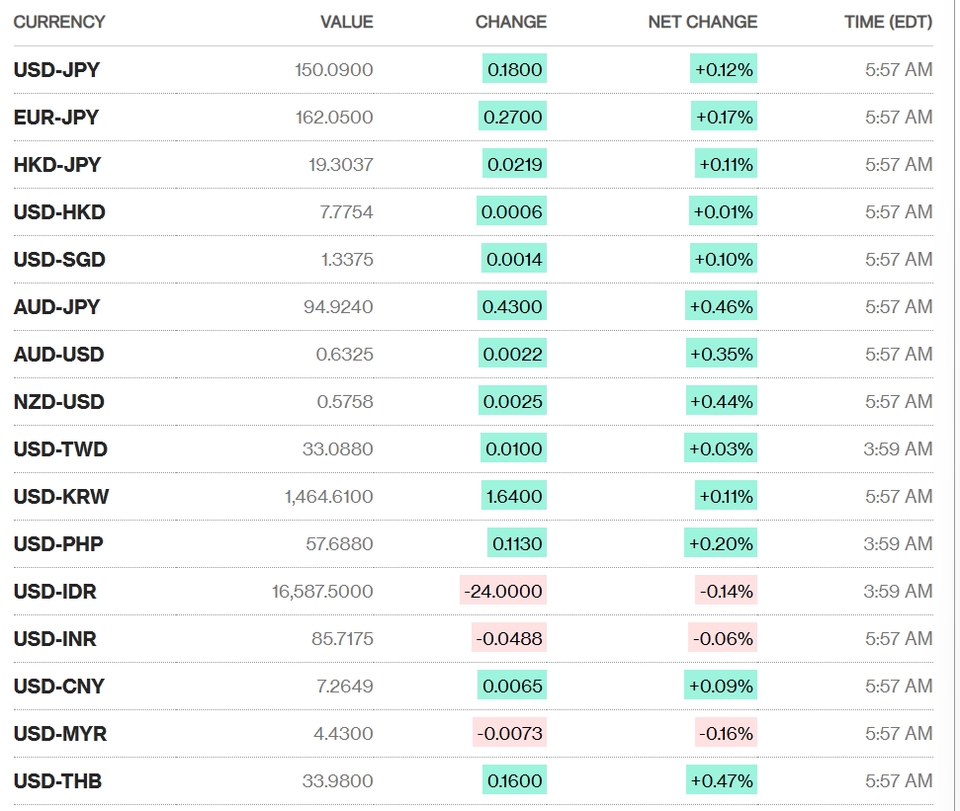Screen dimensions: 960x811
Task: Open the USD-HKD currency pair
Action: pyautogui.click(x=59, y=212)
